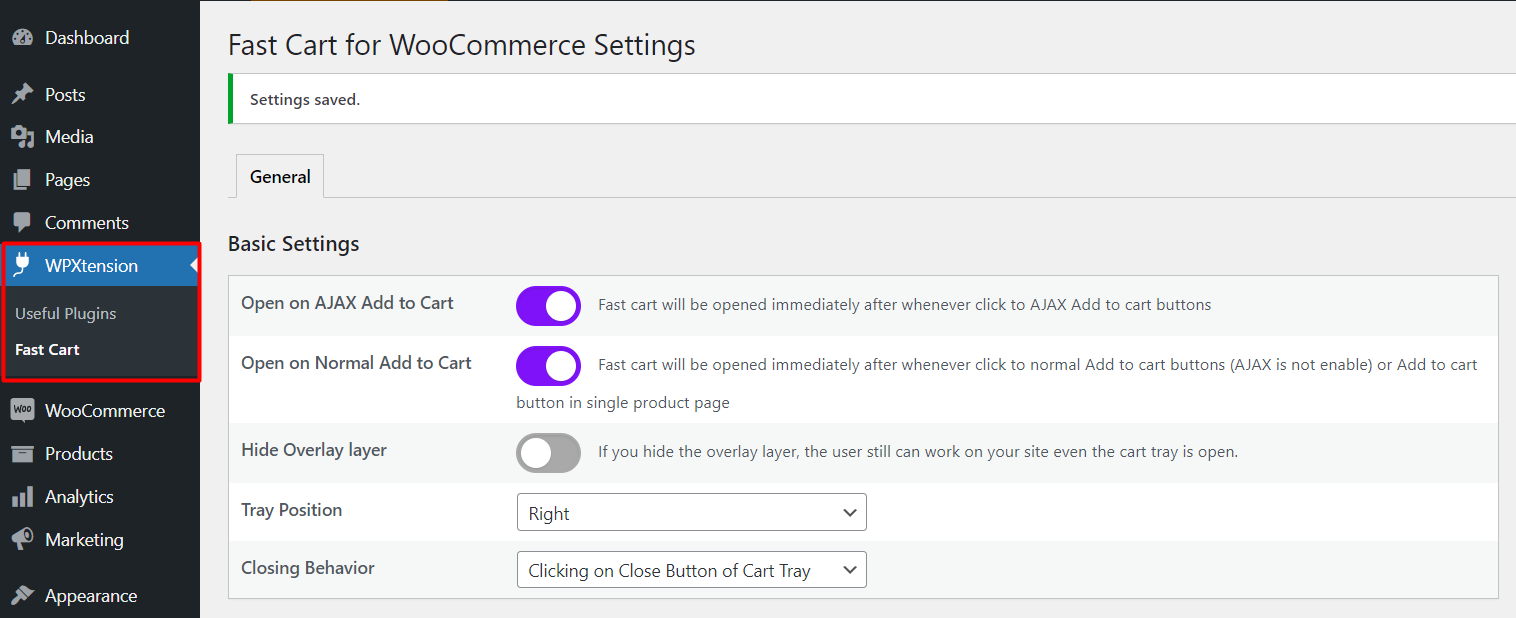
Task: Open the Closing Behavior dropdown
Action: 691,570
